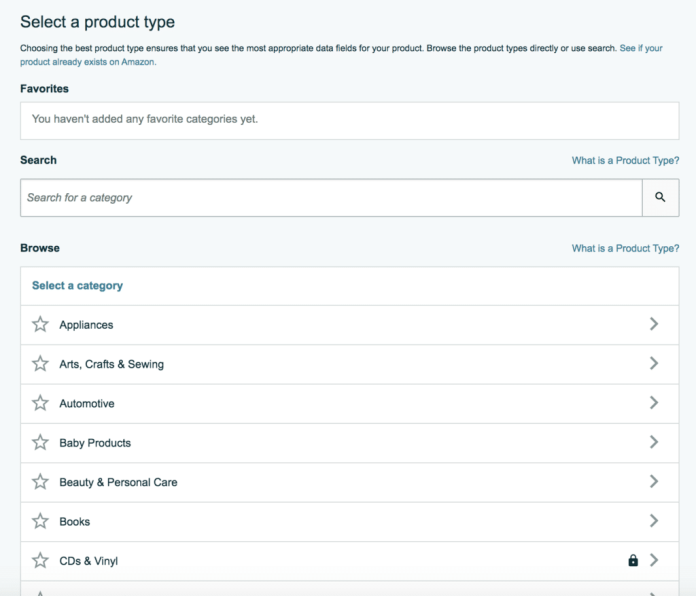Click the lock icon on CDs & Vinyl
Viewport: 696px width, 596px height.
coord(632,561)
